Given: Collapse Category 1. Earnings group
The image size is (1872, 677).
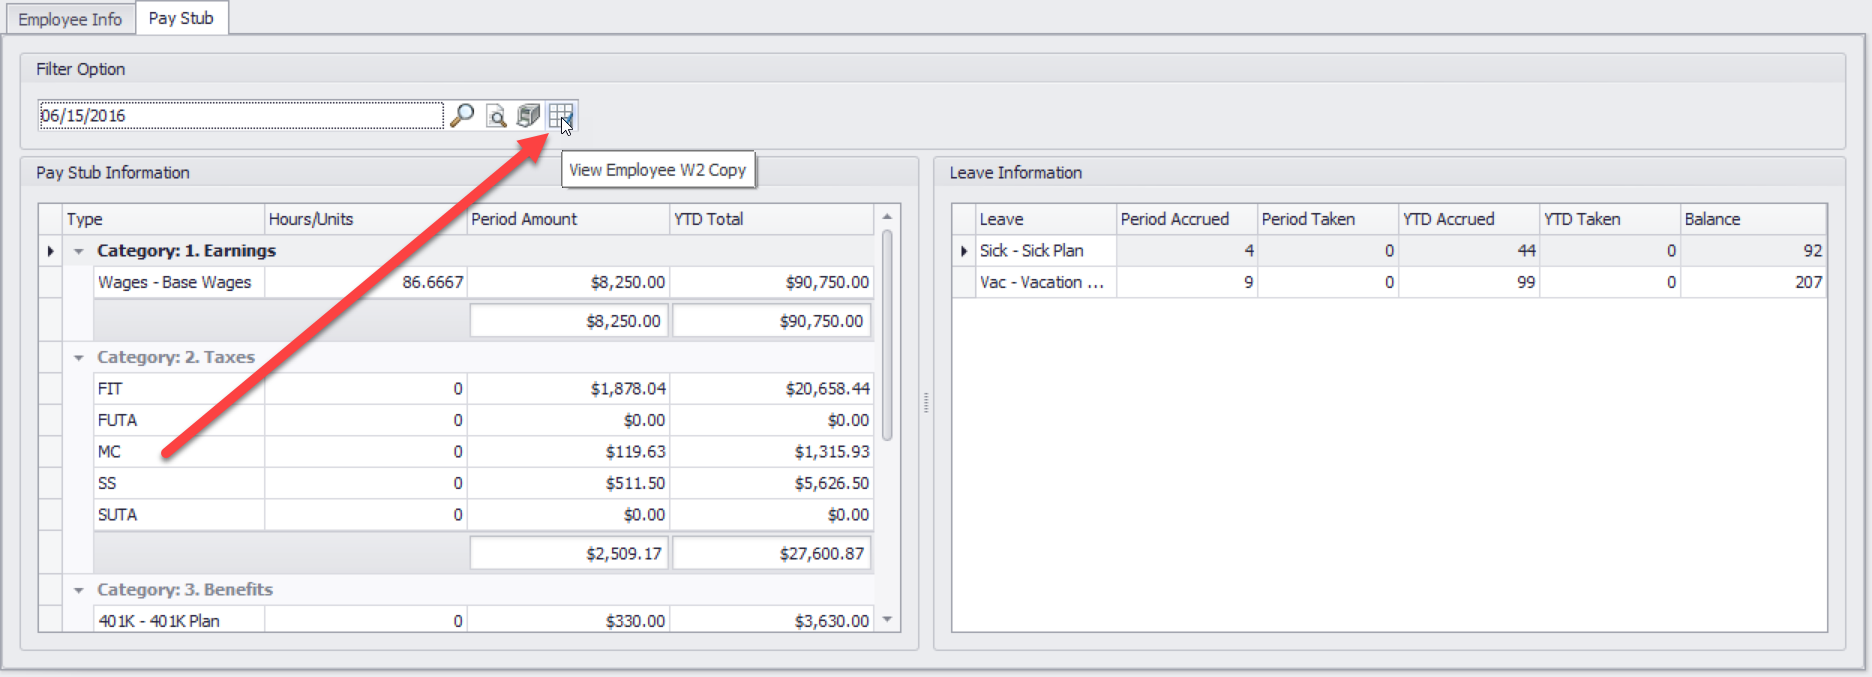Looking at the screenshot, I should tap(79, 252).
